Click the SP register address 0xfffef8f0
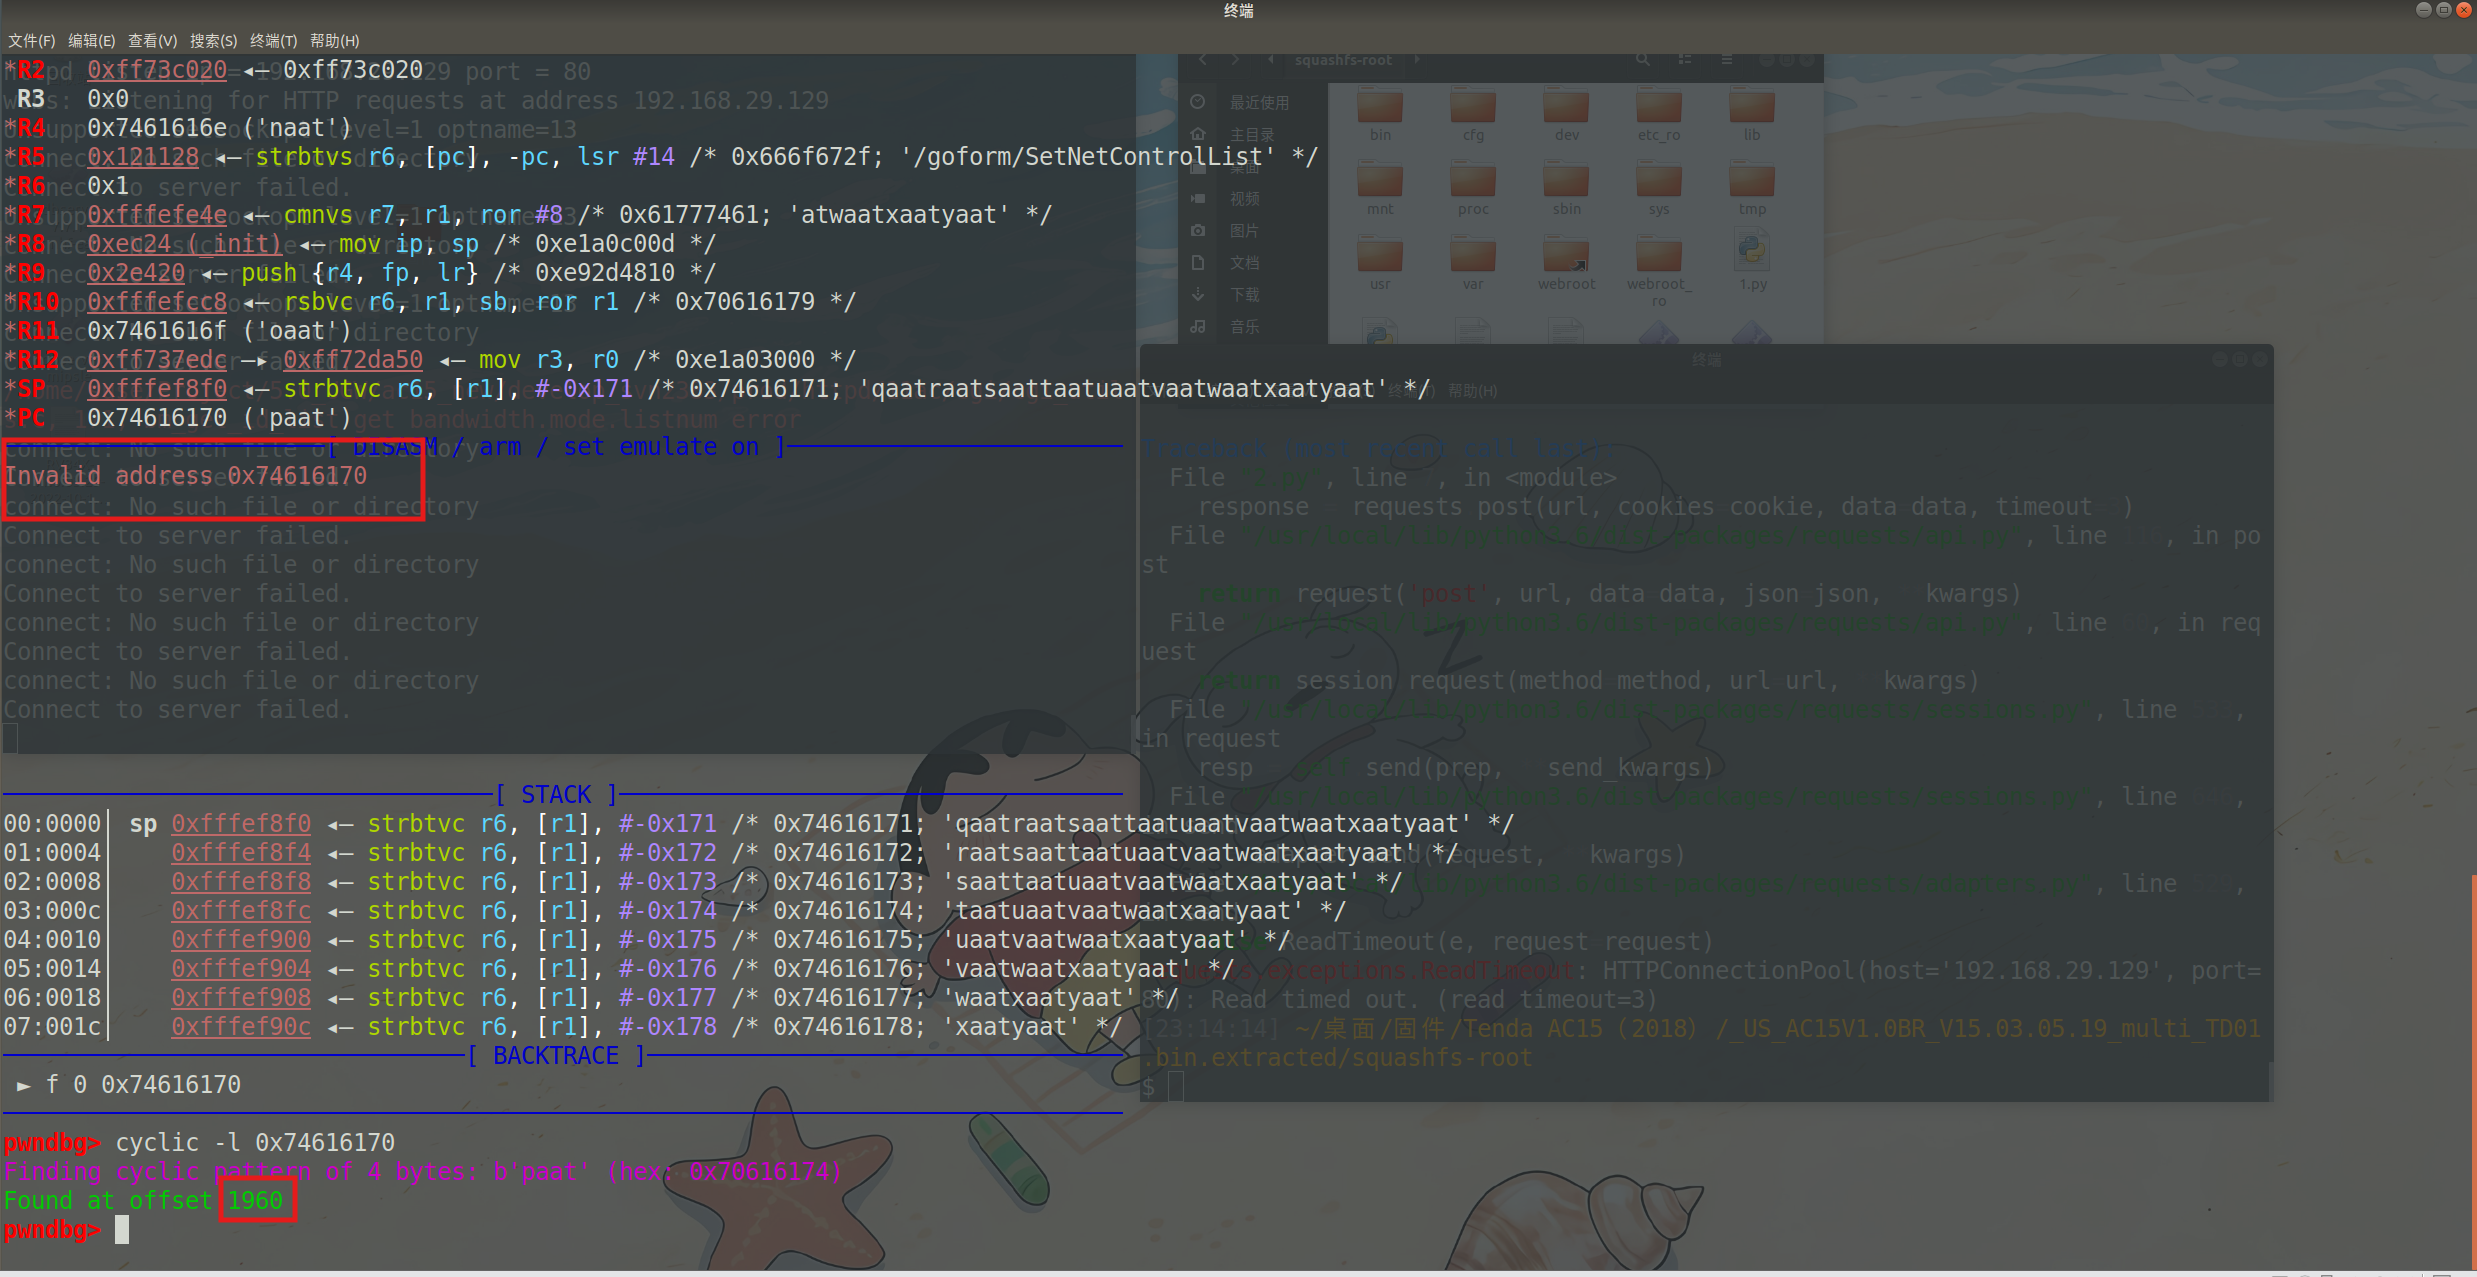This screenshot has width=2477, height=1277. pos(157,389)
